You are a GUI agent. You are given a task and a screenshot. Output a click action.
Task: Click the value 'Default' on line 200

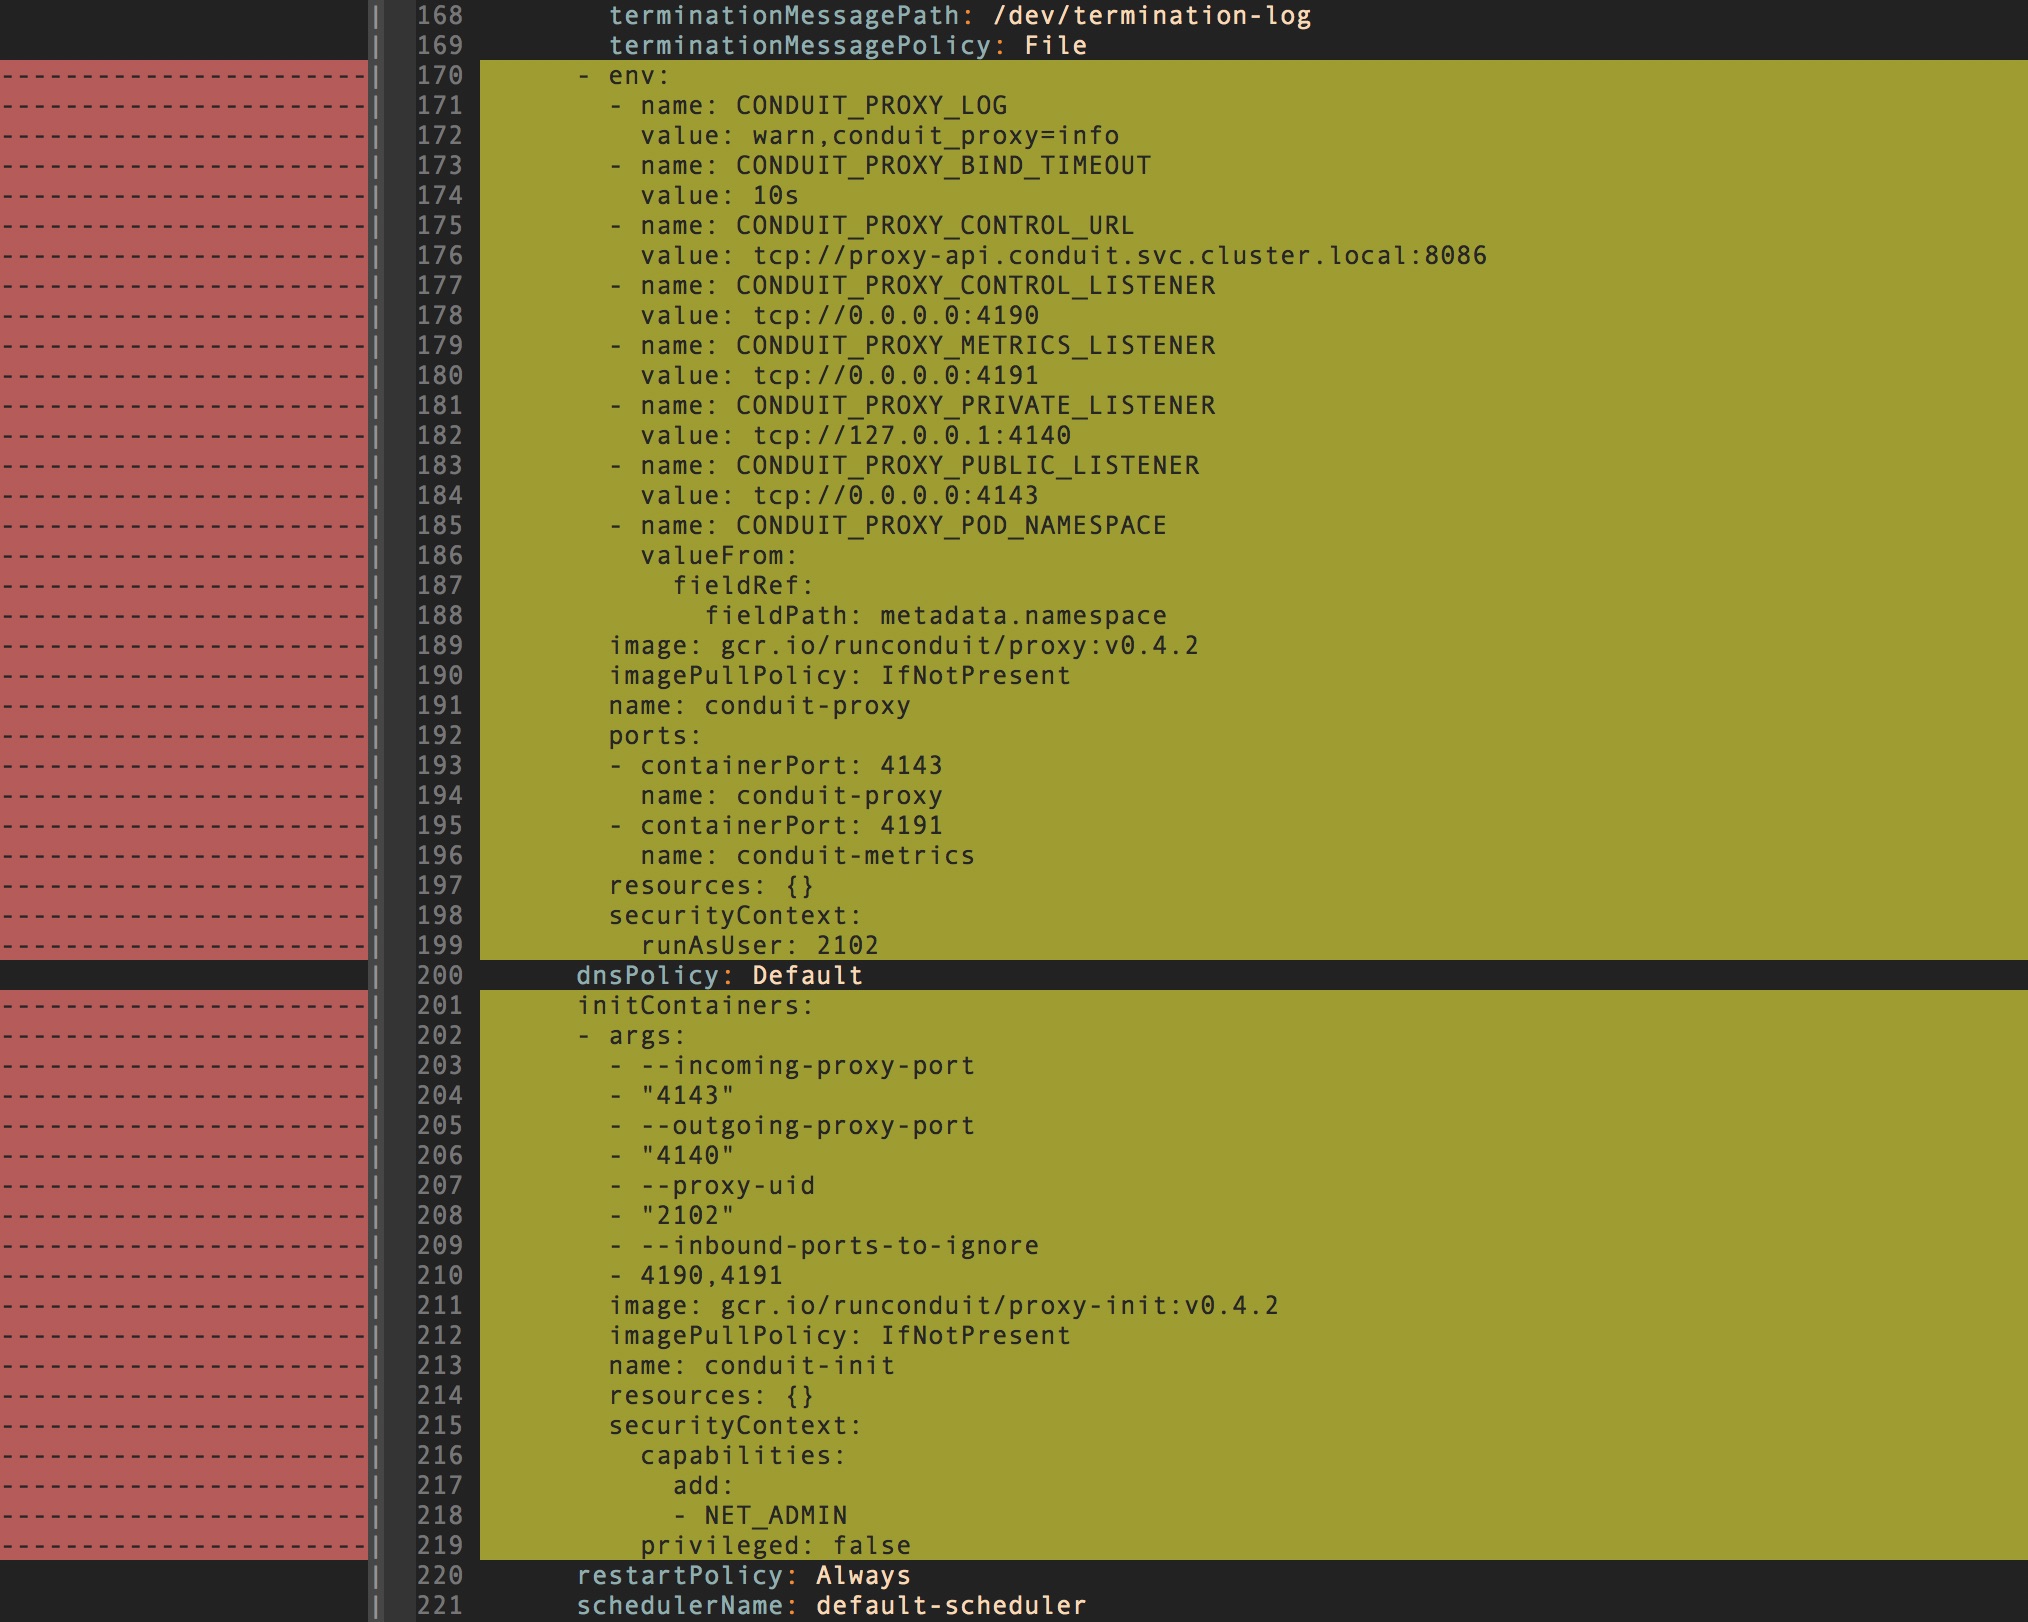[808, 976]
